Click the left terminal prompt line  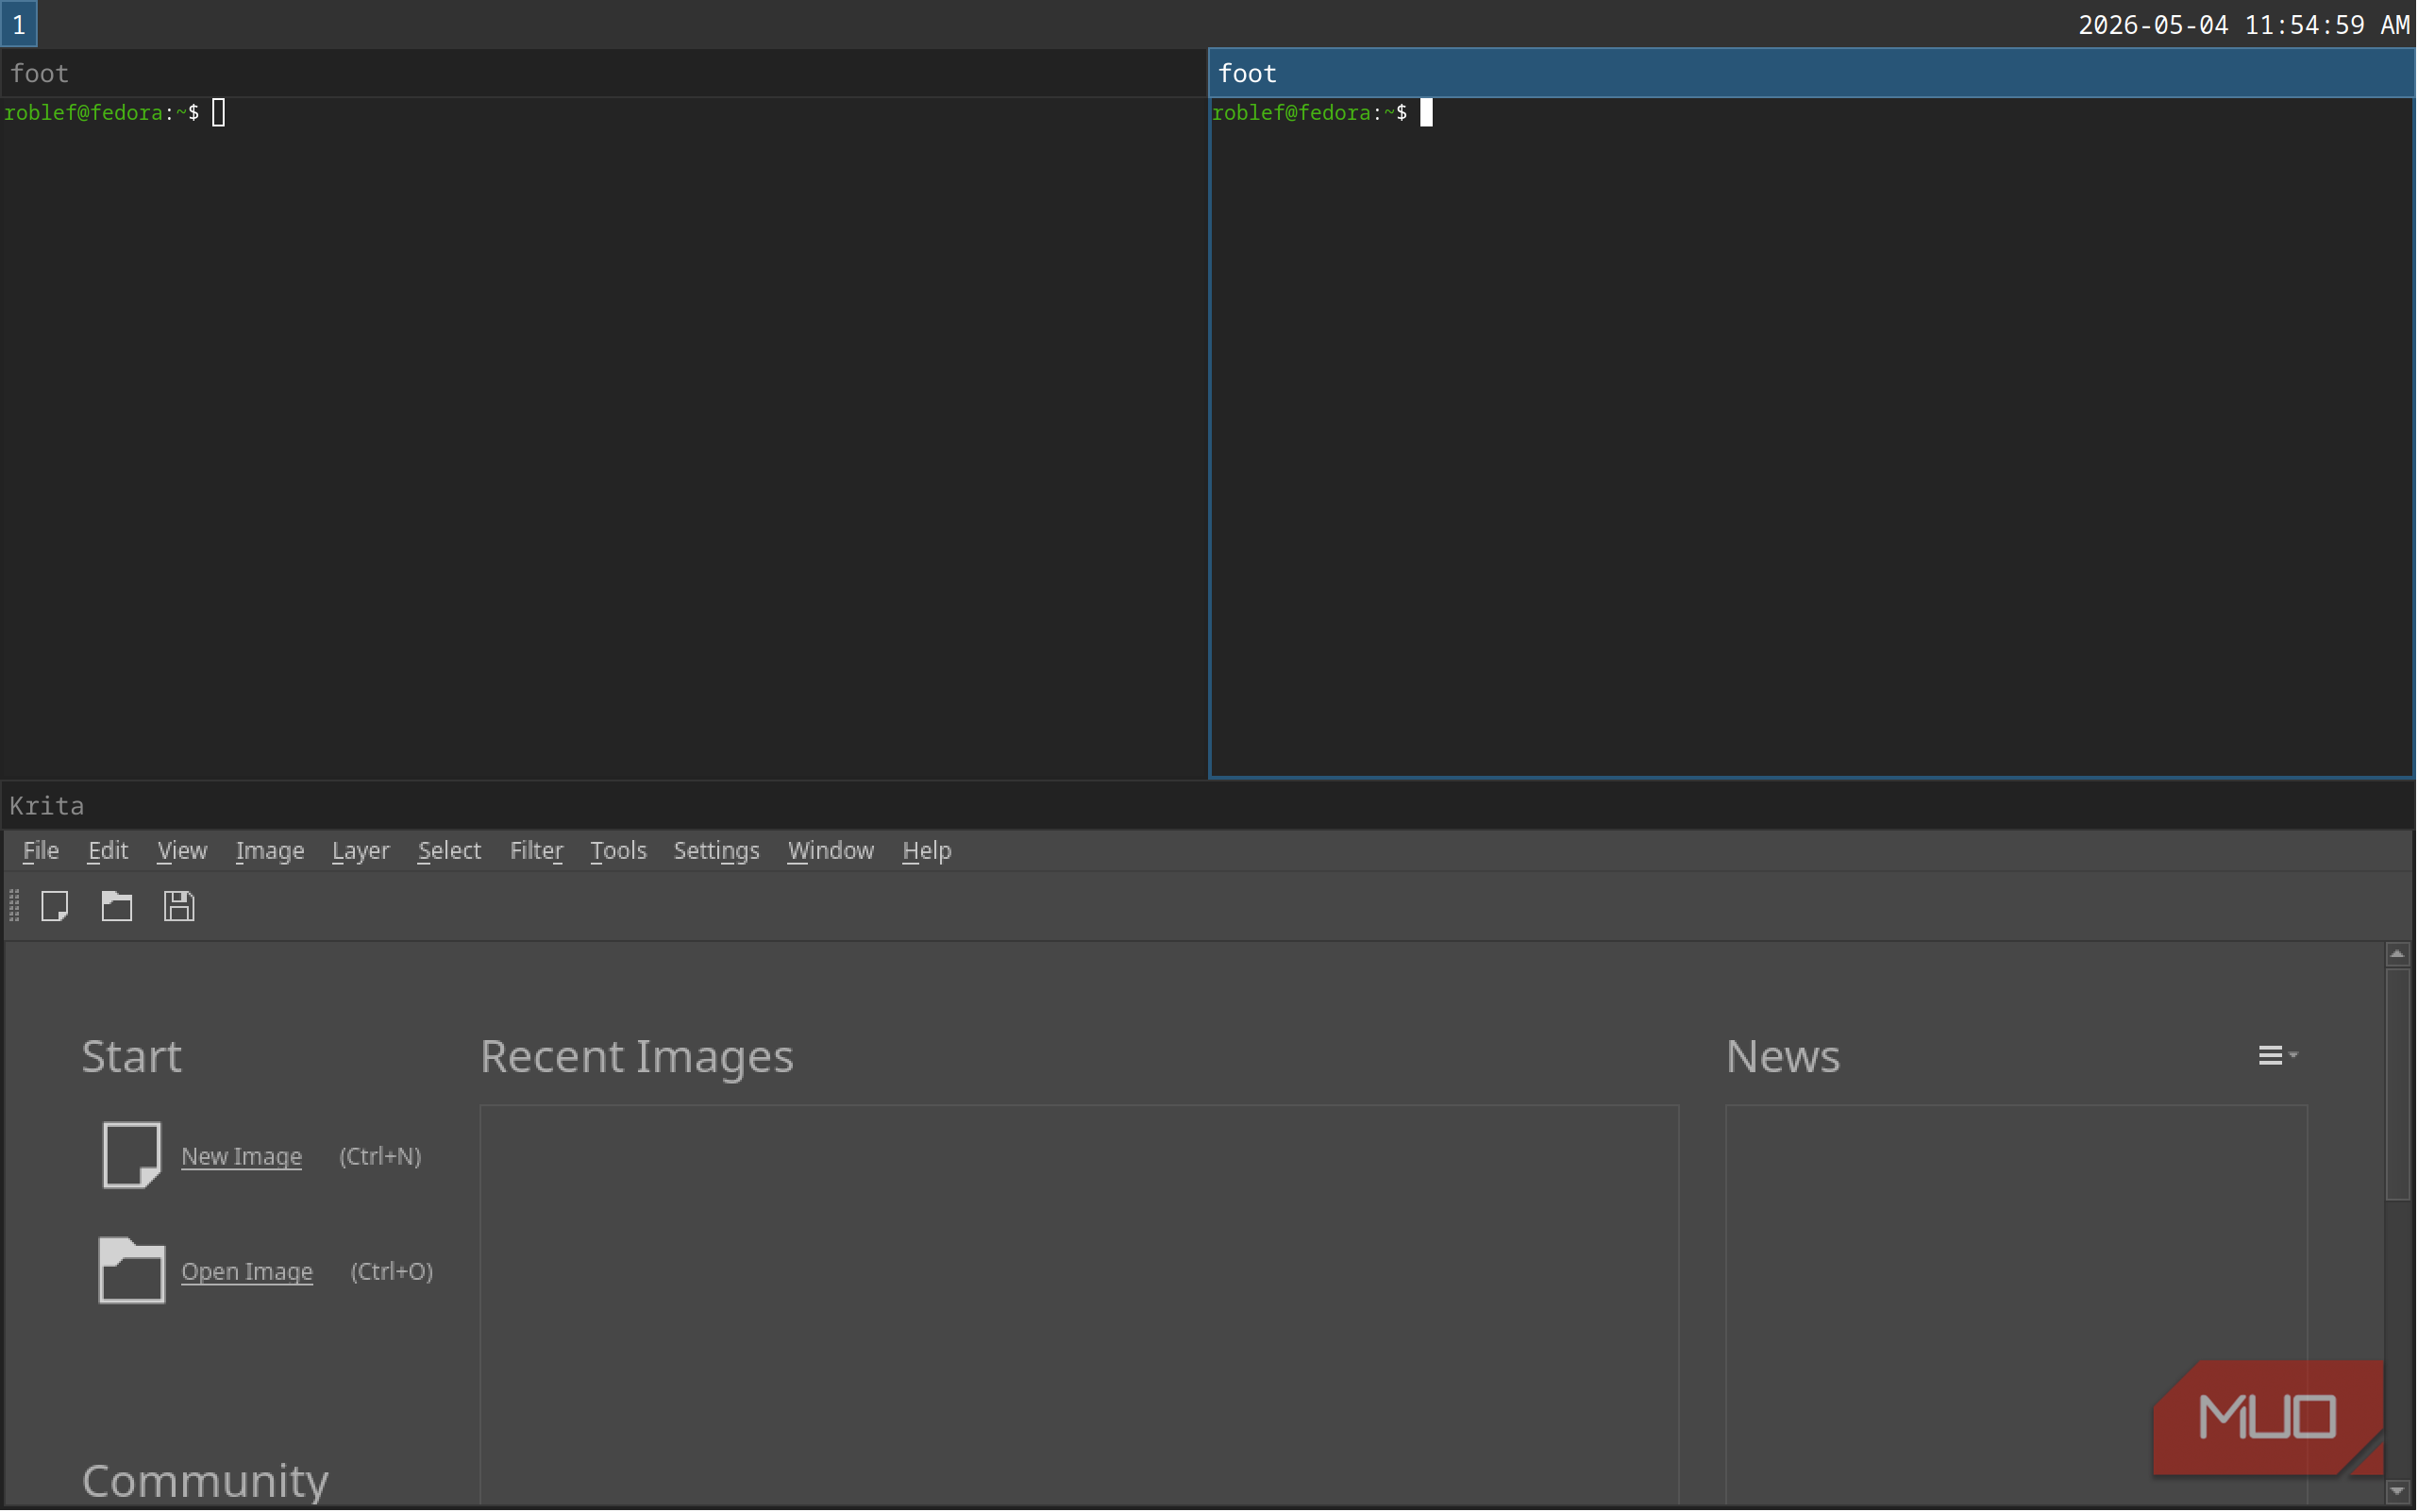pyautogui.click(x=115, y=113)
